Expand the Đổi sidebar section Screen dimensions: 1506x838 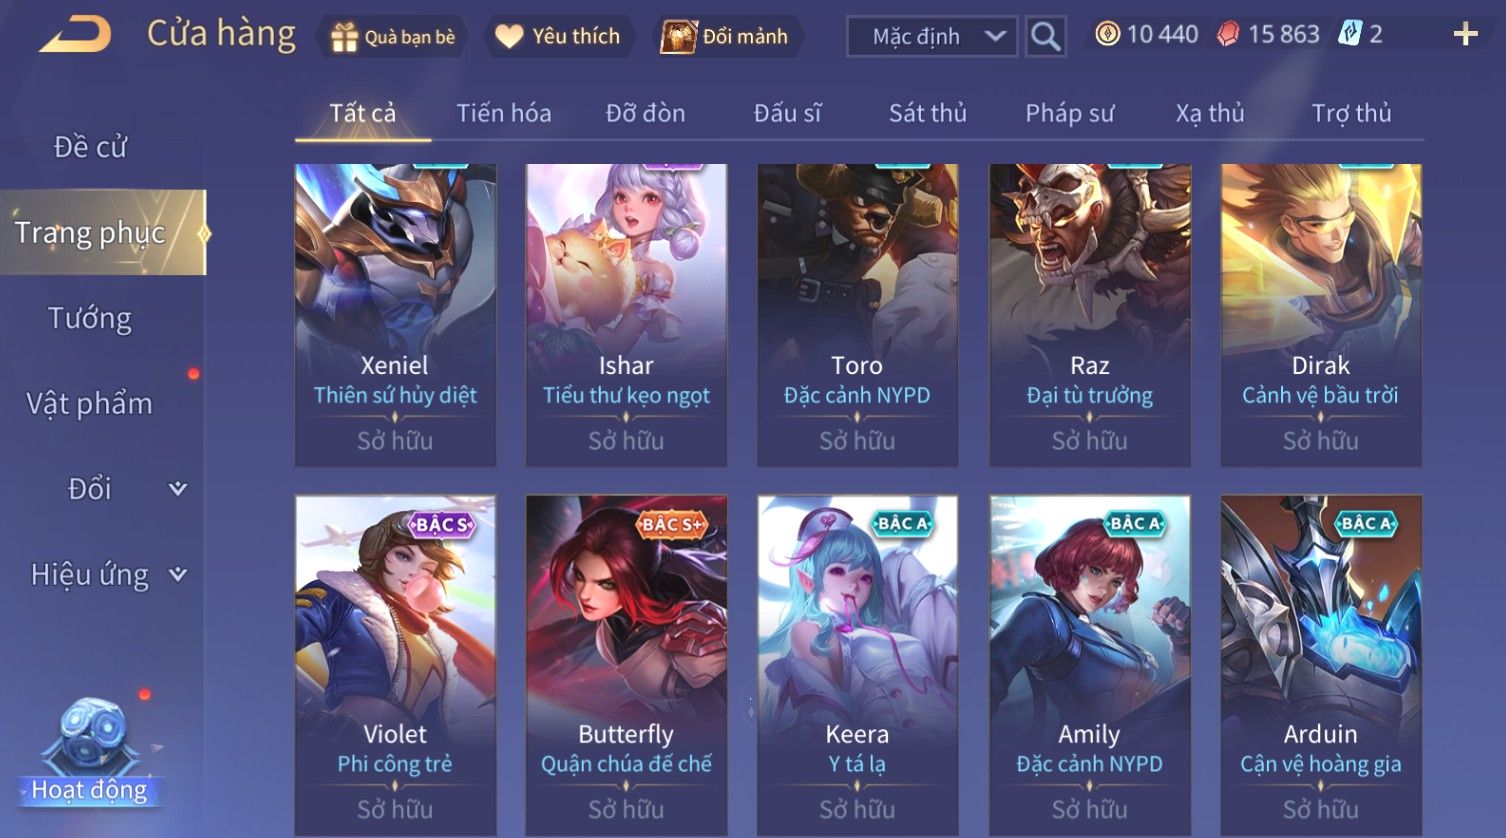click(178, 489)
